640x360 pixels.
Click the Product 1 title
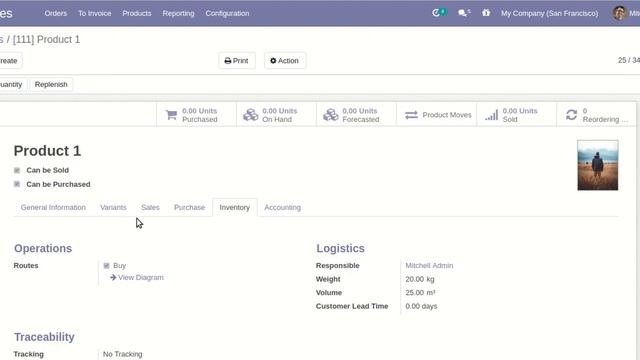[47, 151]
